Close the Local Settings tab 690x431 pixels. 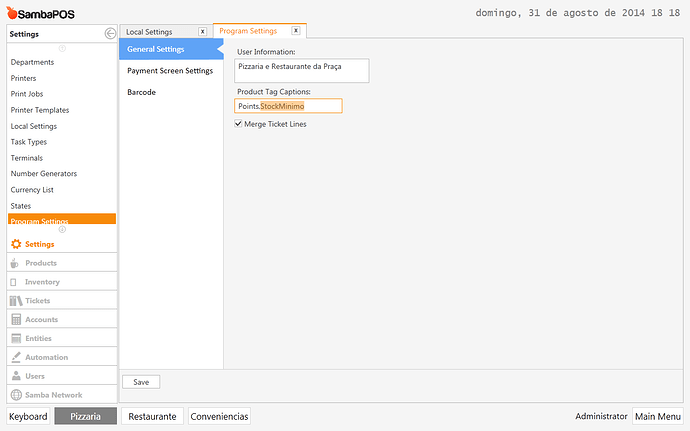pyautogui.click(x=202, y=32)
